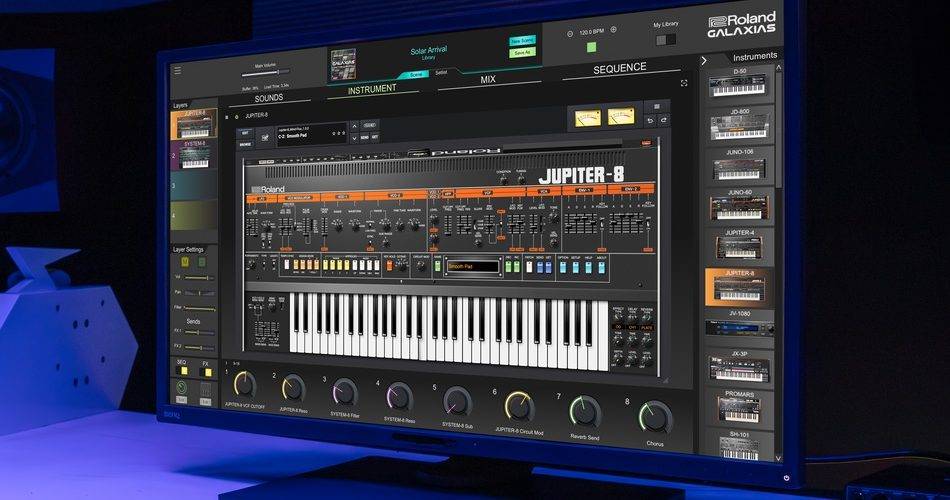
Task: Increase tempo with the plus icon
Action: point(613,30)
